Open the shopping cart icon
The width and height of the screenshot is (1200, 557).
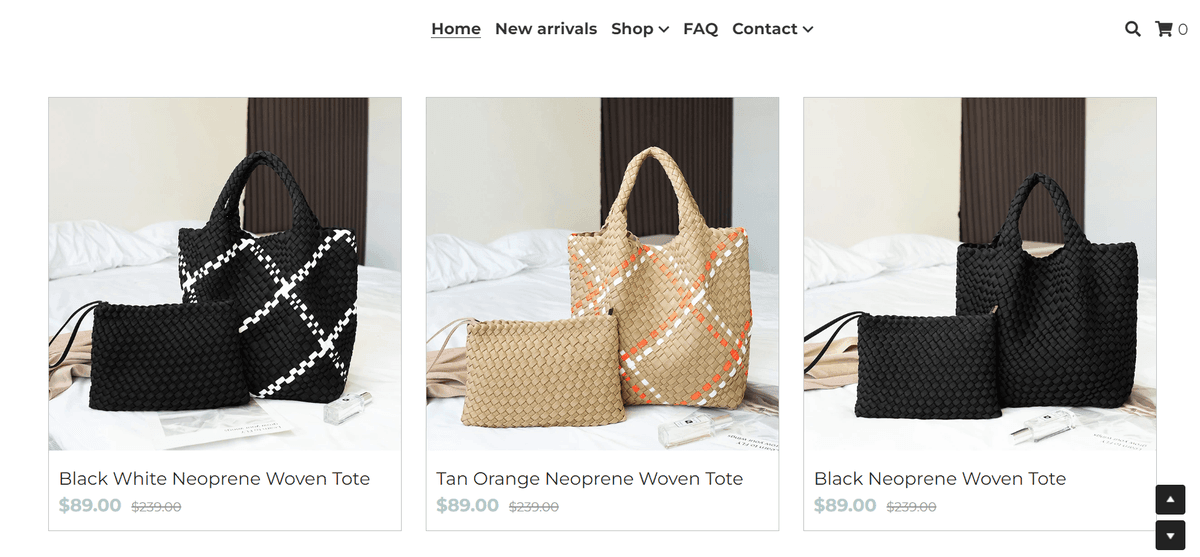tap(1164, 29)
